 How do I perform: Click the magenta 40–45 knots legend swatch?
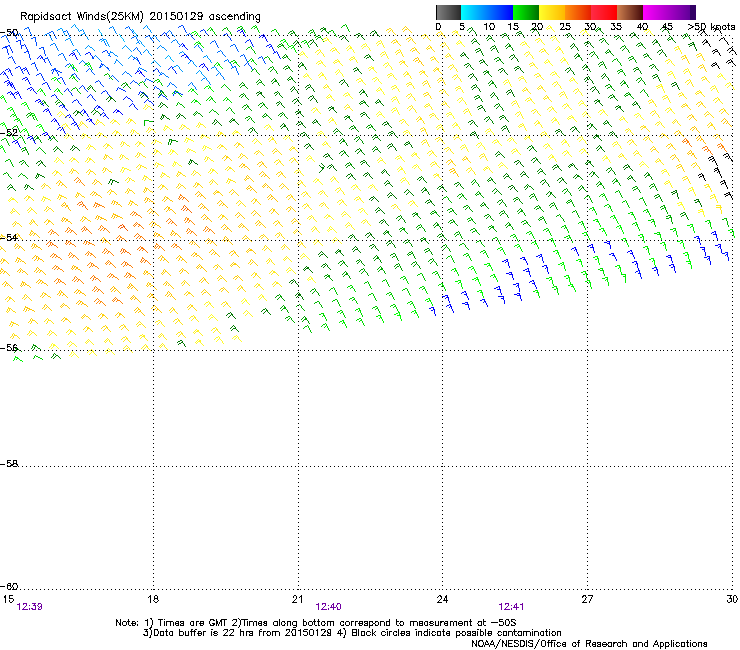point(656,12)
